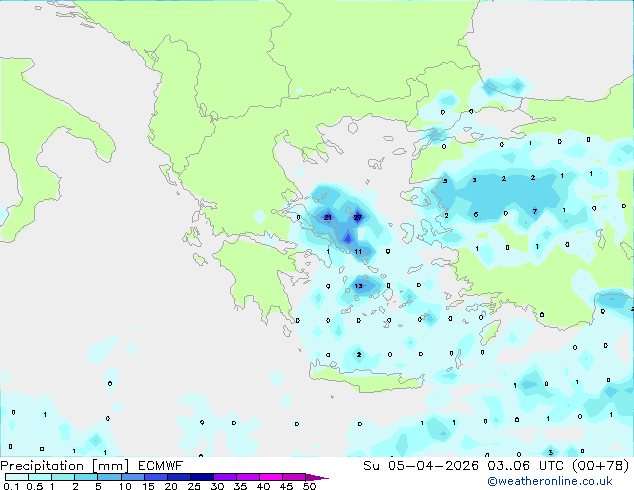
Task: Click the 0.1–0.5 mm legend color swatch
Action: pos(17,477)
